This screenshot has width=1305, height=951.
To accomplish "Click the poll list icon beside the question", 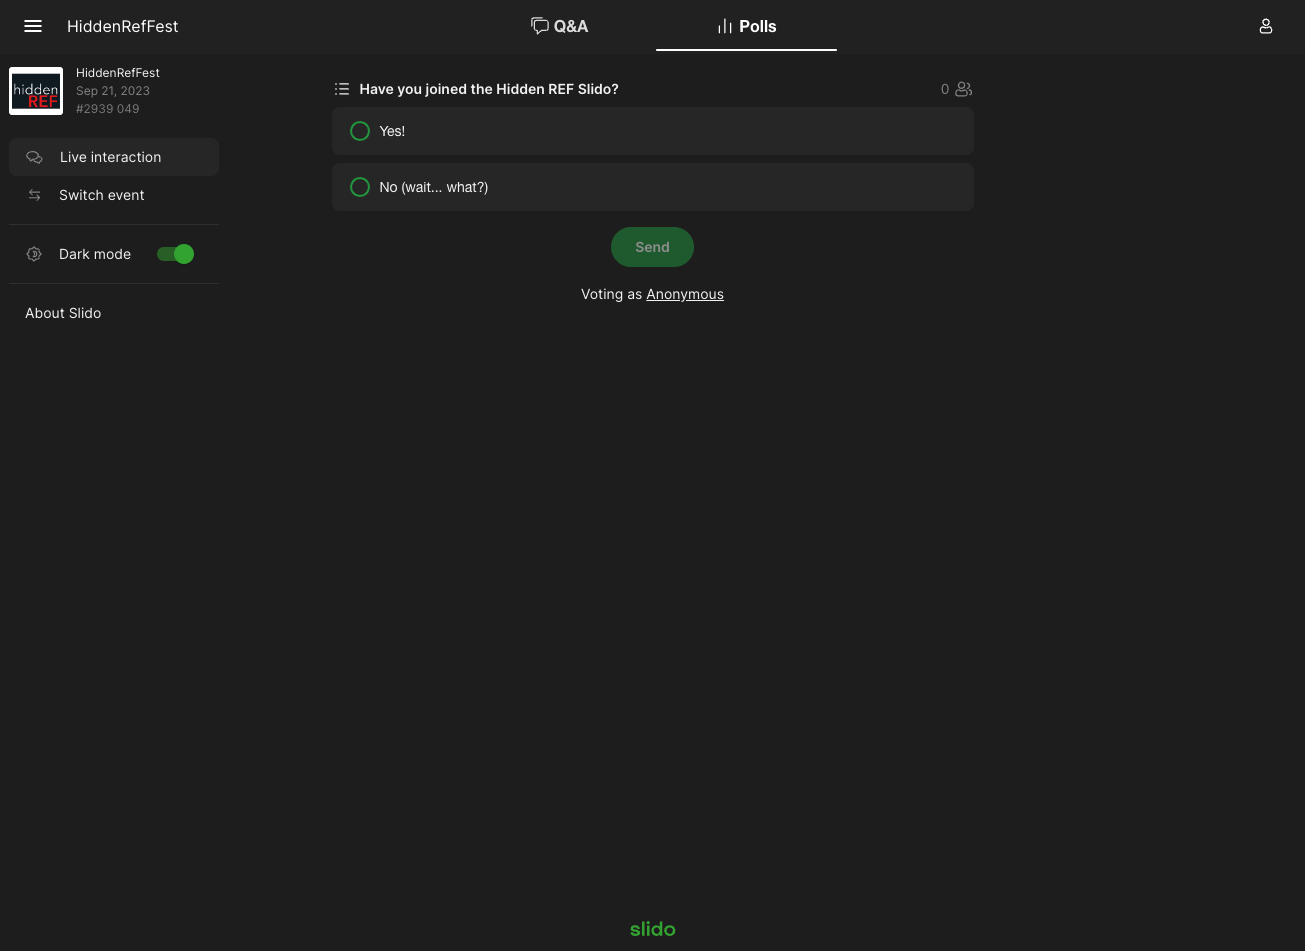I will (342, 89).
